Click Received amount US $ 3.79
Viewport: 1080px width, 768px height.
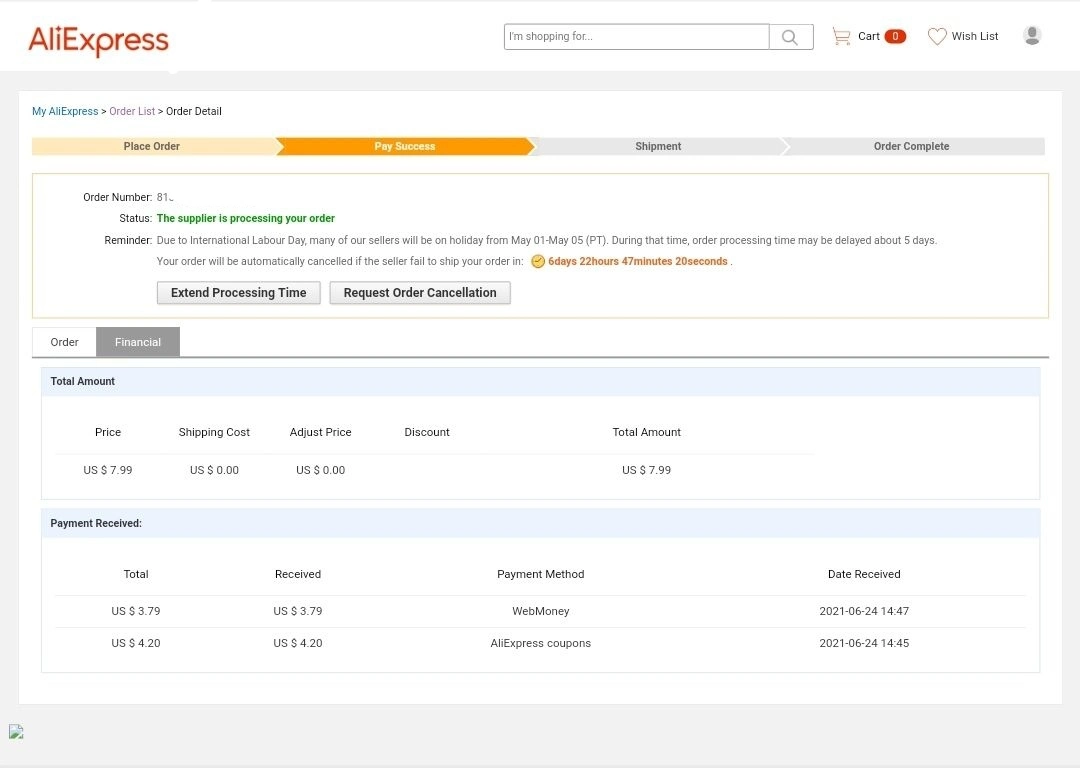298,612
